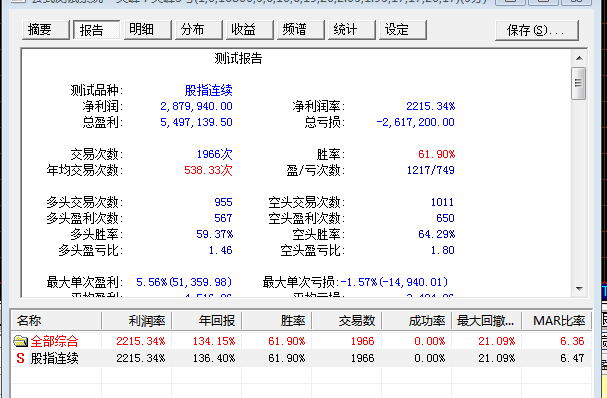Switch to the 摘要 tab
The image size is (607, 398).
(46, 30)
